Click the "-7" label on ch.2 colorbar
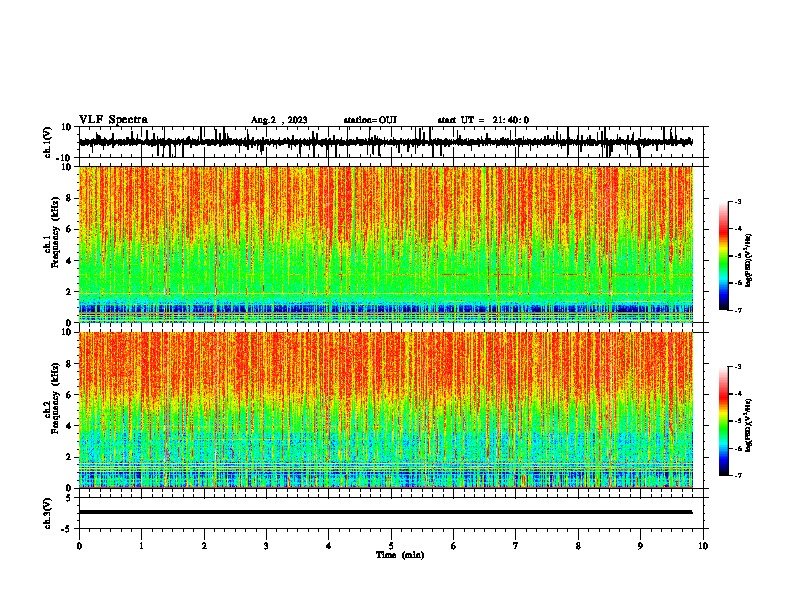This screenshot has width=792, height=612. (x=737, y=475)
